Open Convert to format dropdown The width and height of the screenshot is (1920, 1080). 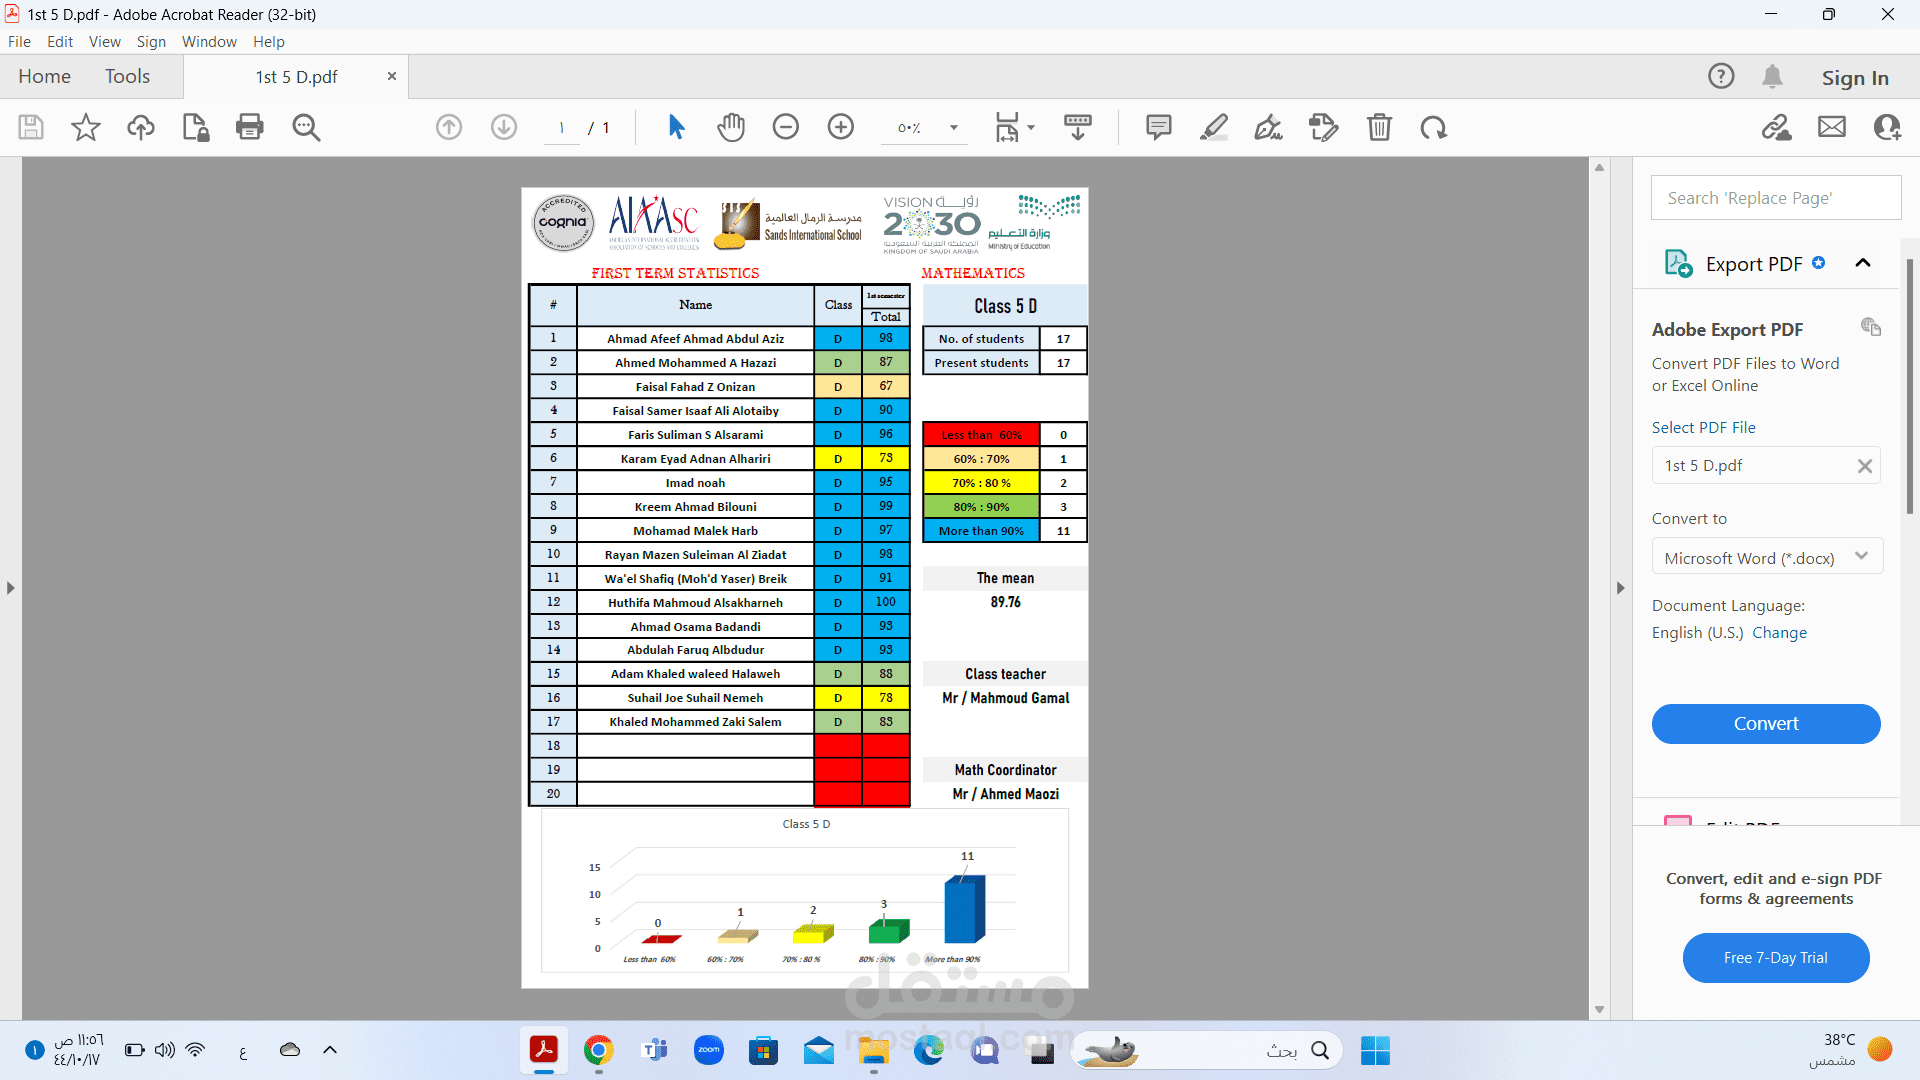(x=1767, y=557)
